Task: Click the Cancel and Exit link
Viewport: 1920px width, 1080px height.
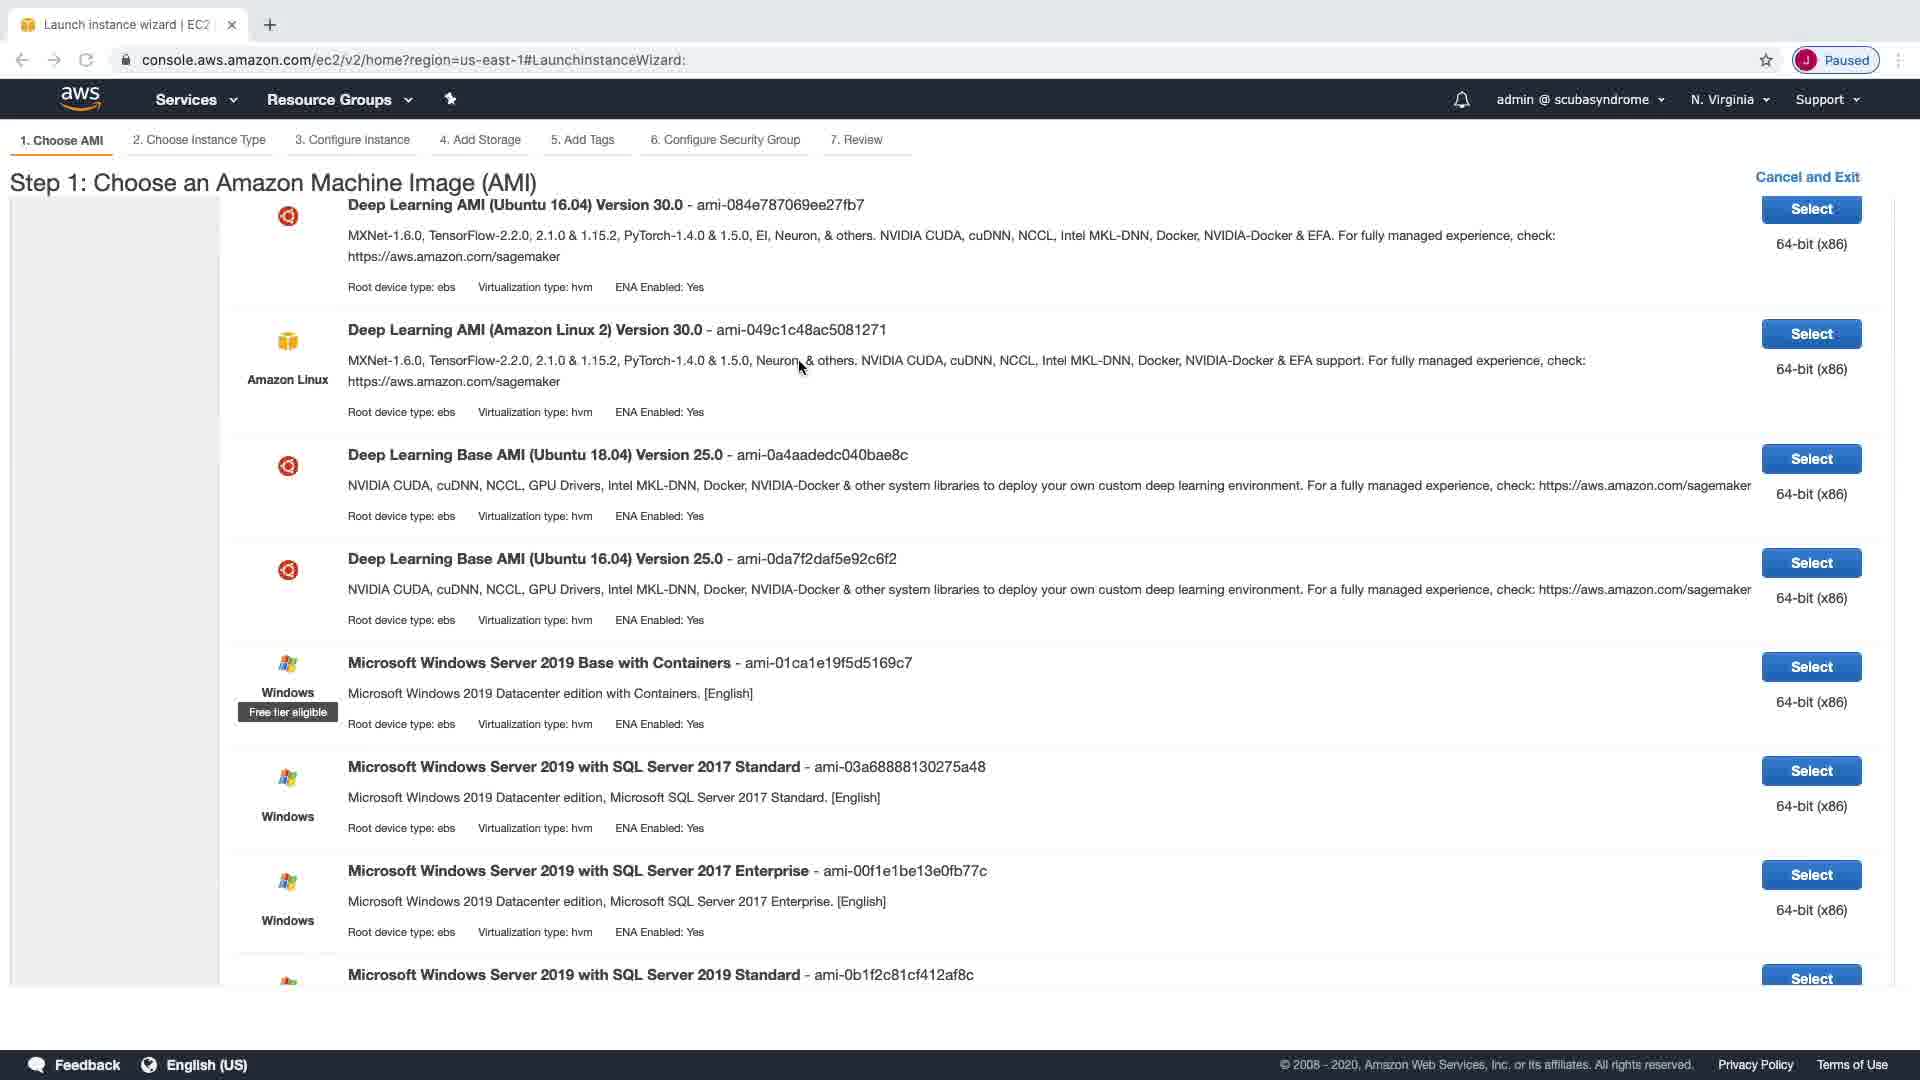Action: click(x=1807, y=177)
